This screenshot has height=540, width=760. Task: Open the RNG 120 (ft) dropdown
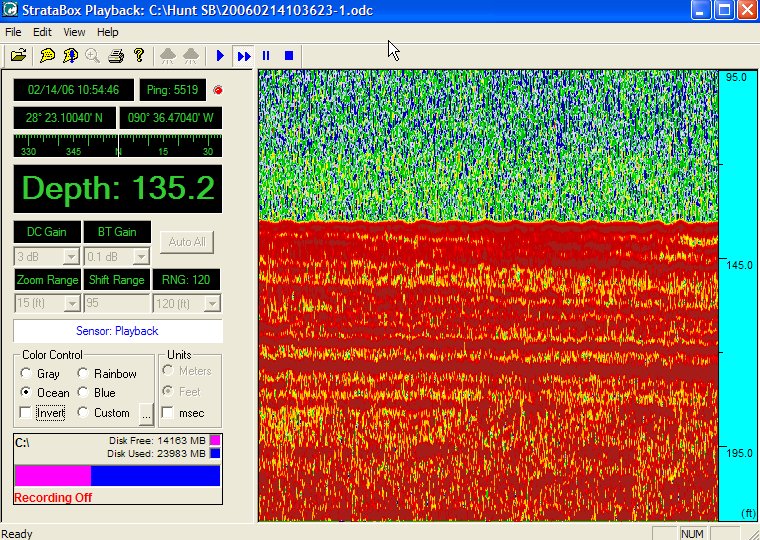(x=212, y=303)
